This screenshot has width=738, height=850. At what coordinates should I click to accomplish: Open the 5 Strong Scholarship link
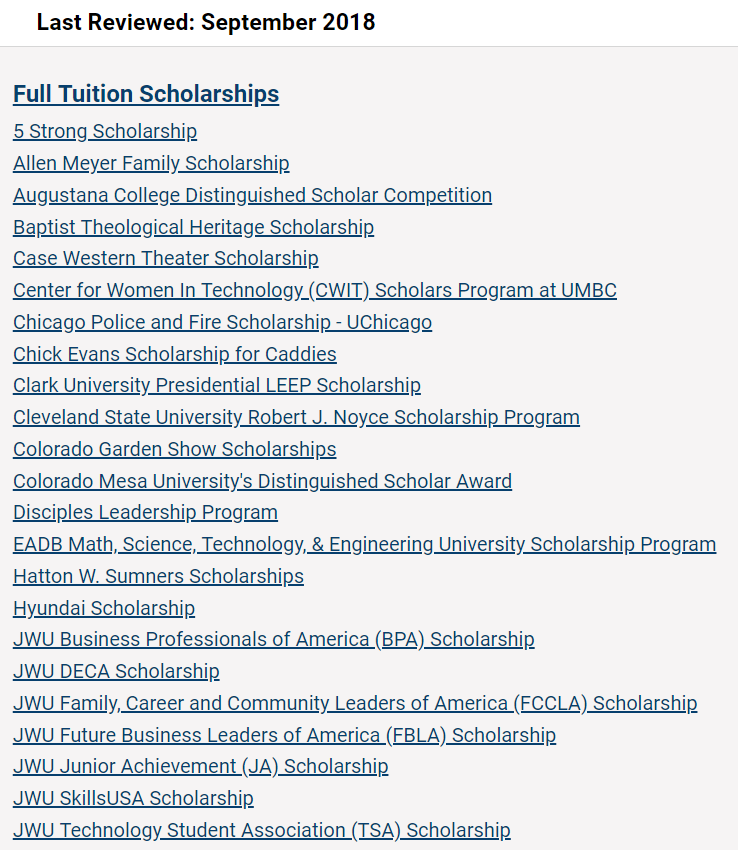pos(105,131)
